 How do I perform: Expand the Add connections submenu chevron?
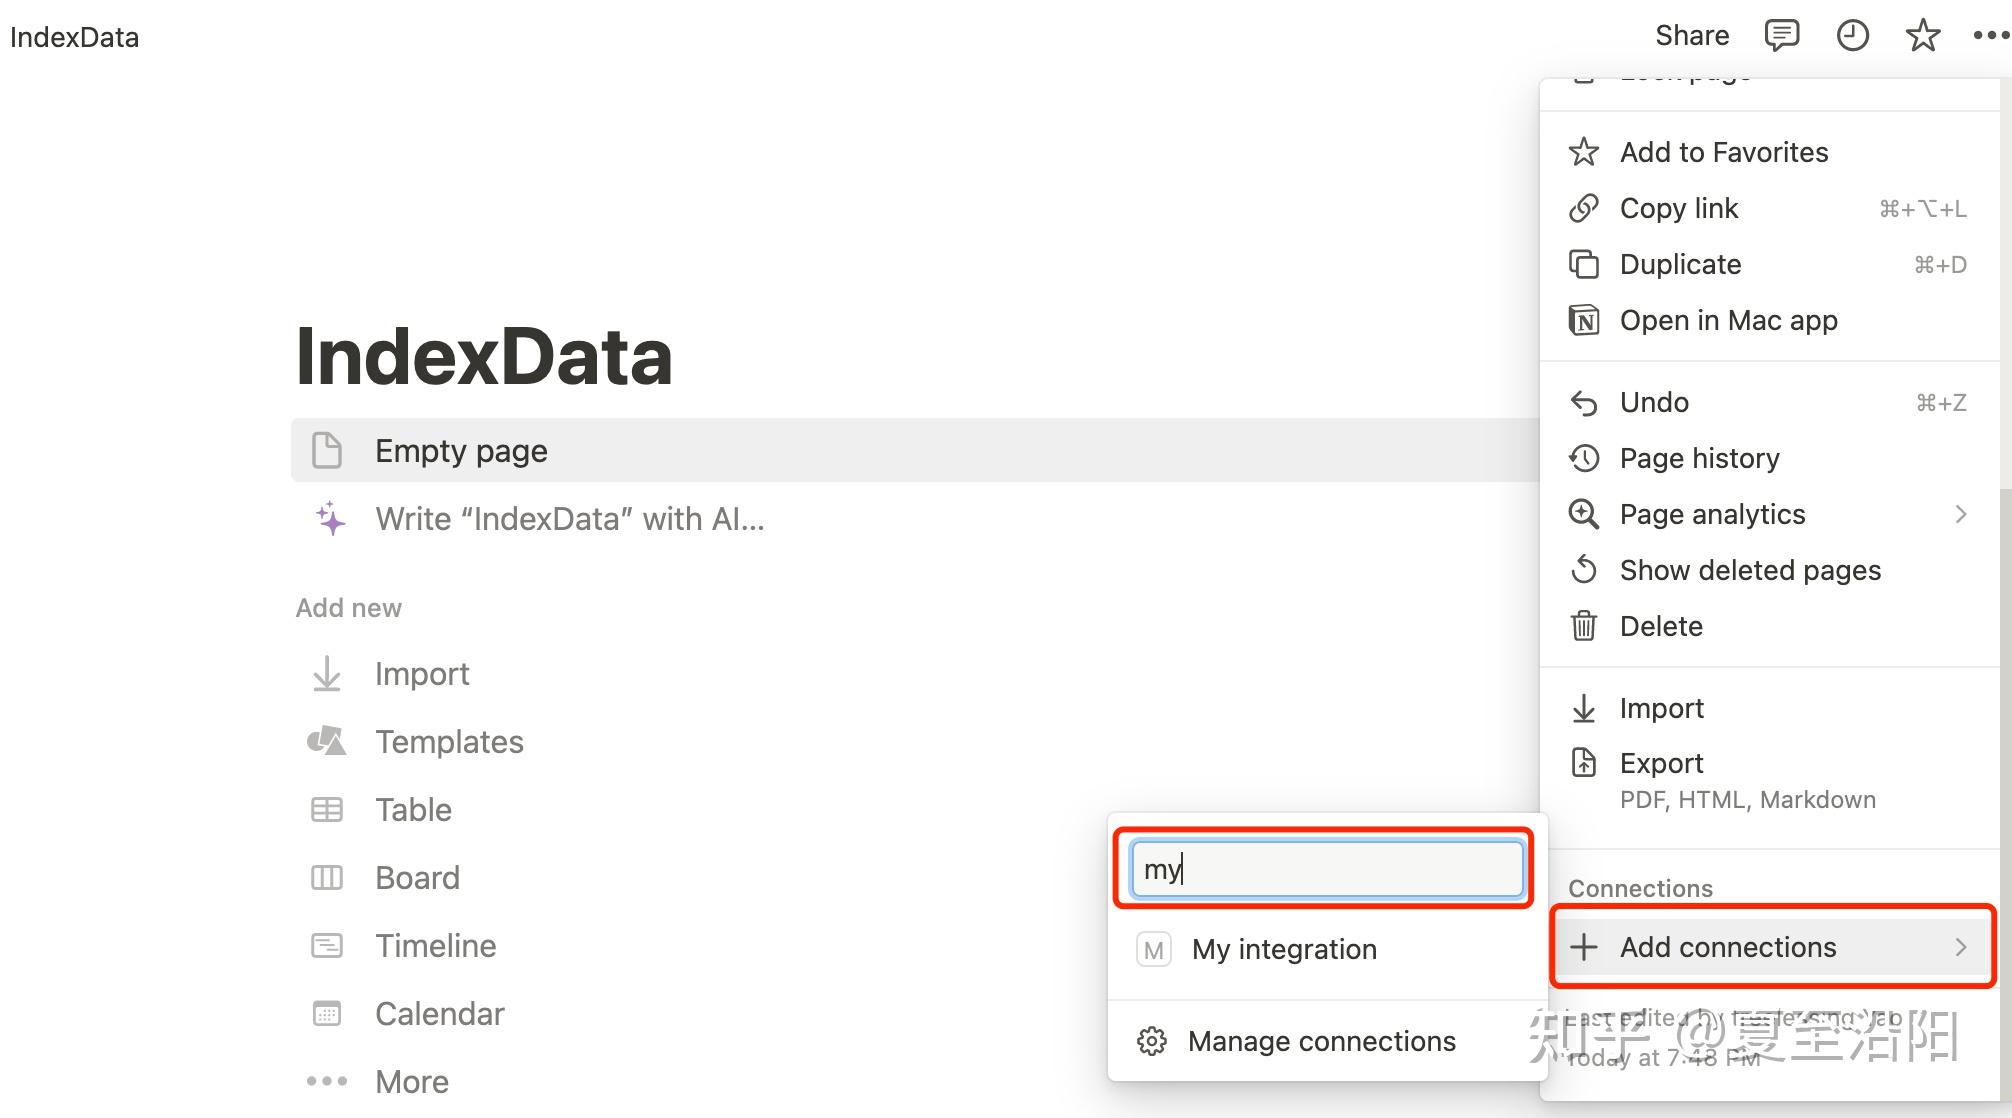[x=1960, y=947]
